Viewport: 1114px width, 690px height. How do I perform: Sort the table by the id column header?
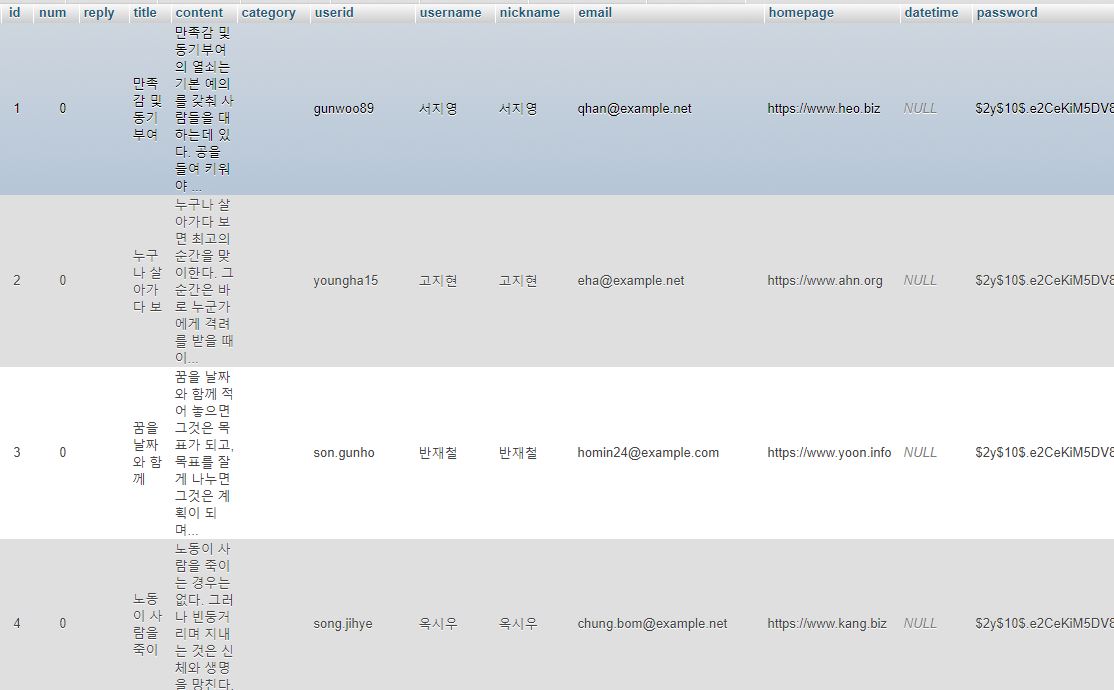point(14,13)
